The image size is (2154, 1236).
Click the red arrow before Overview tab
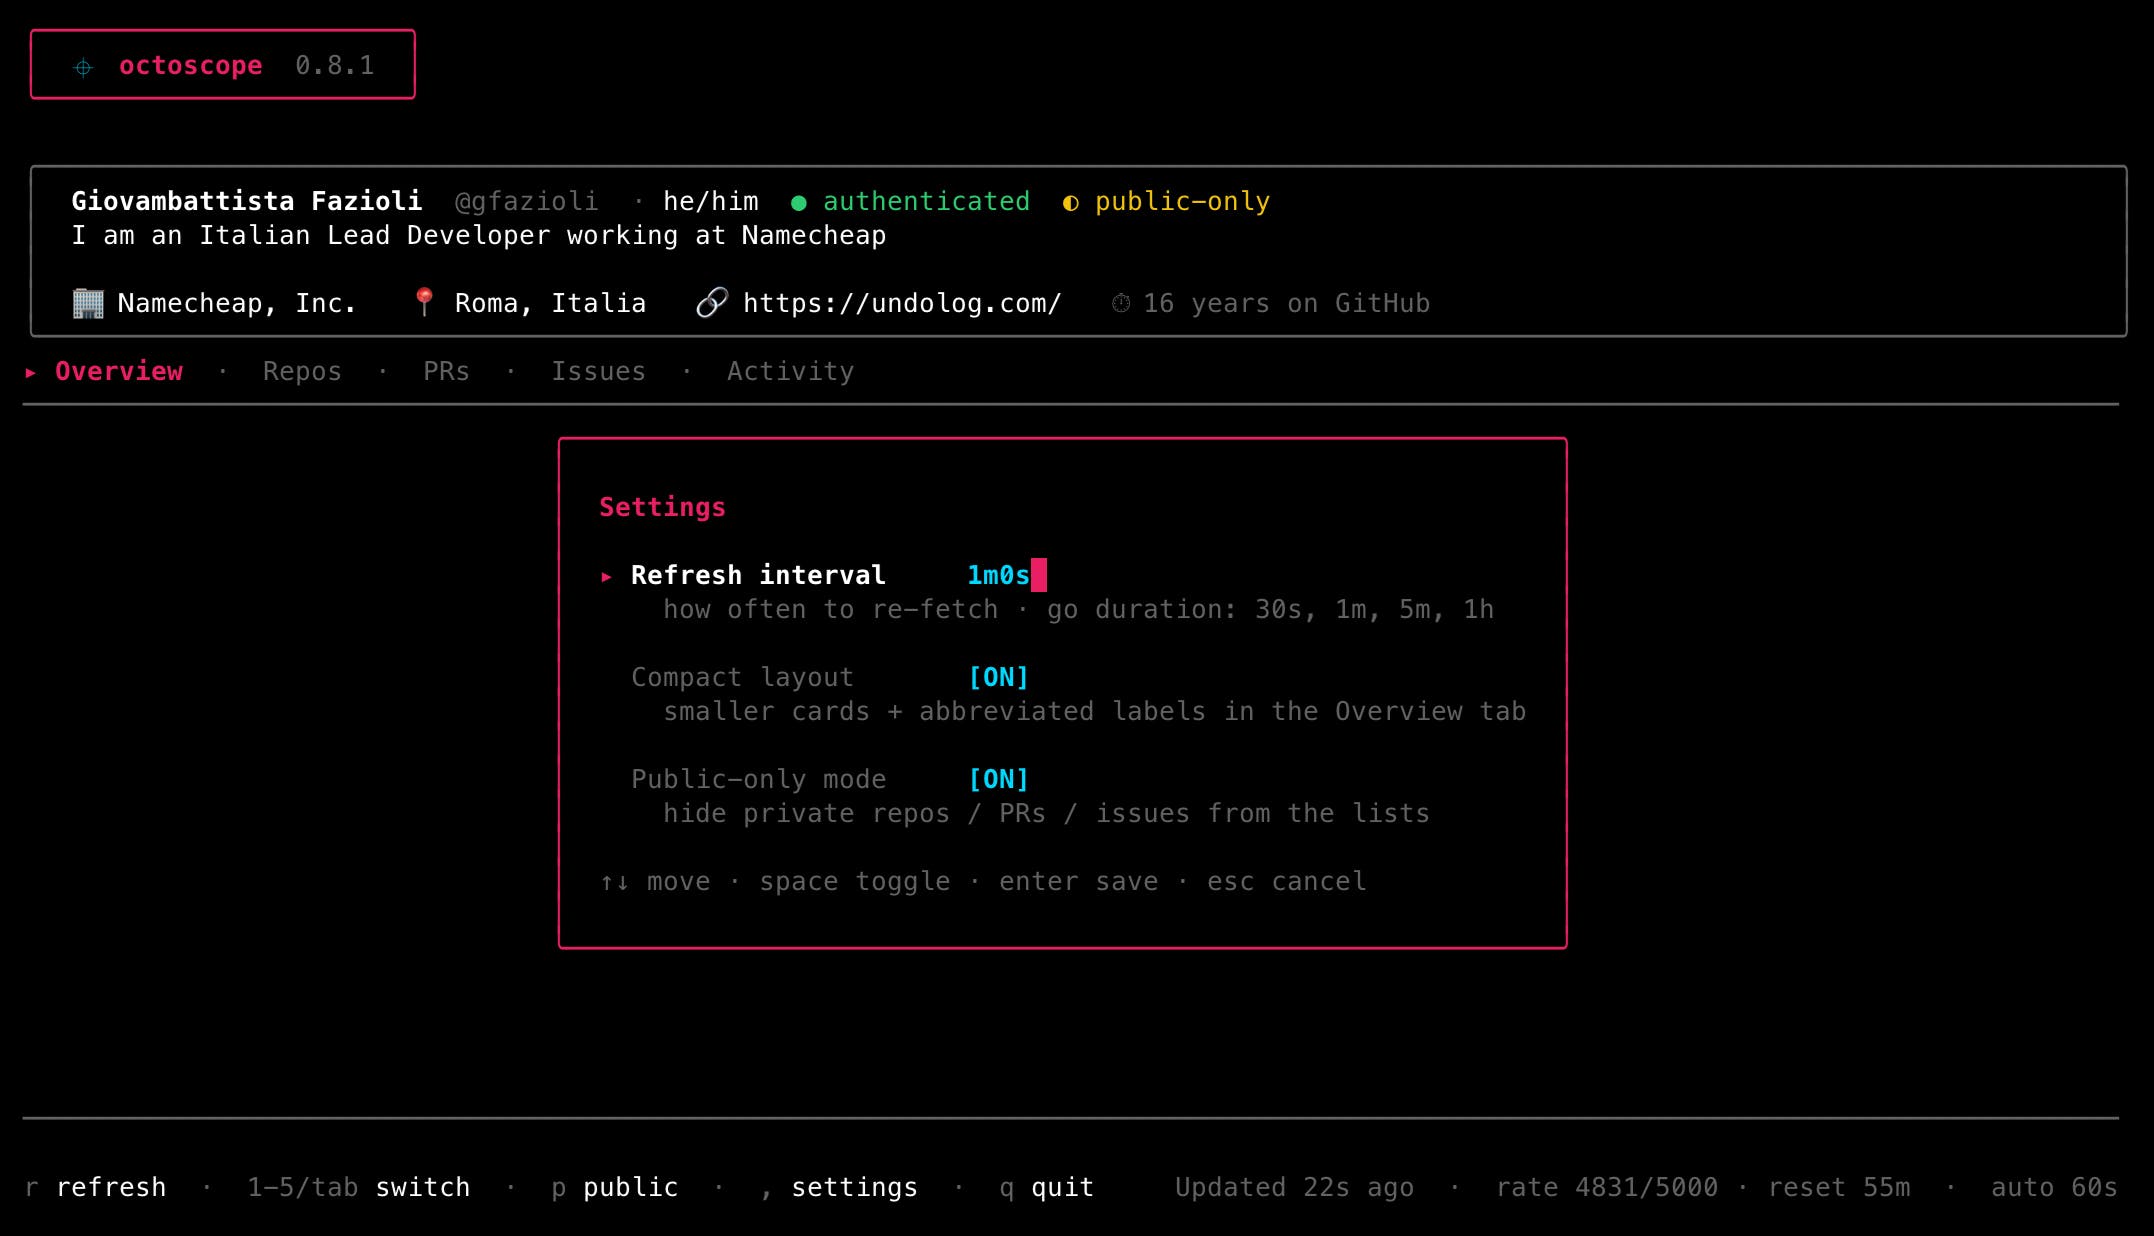click(x=31, y=372)
